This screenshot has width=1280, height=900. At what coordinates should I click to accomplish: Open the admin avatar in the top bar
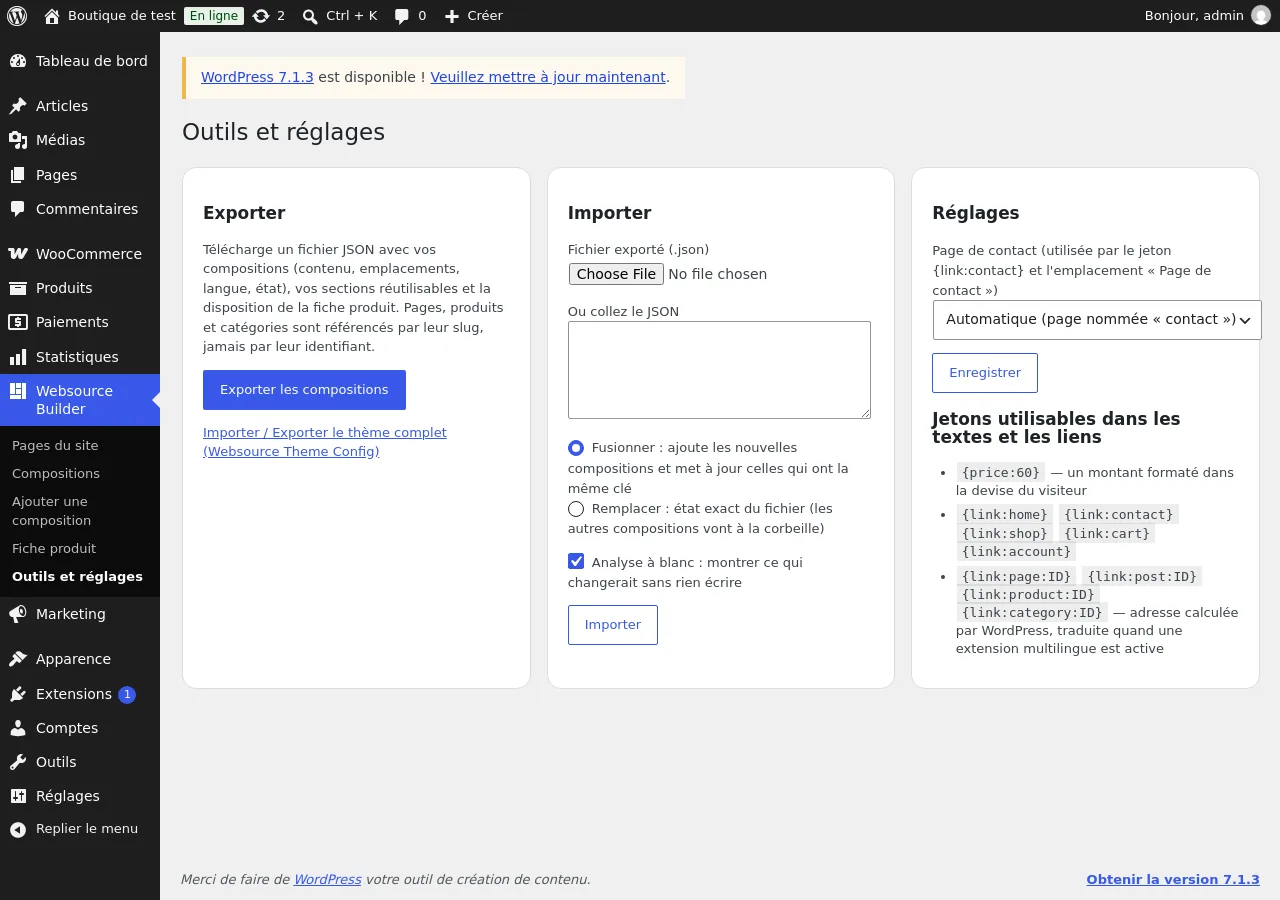point(1261,16)
